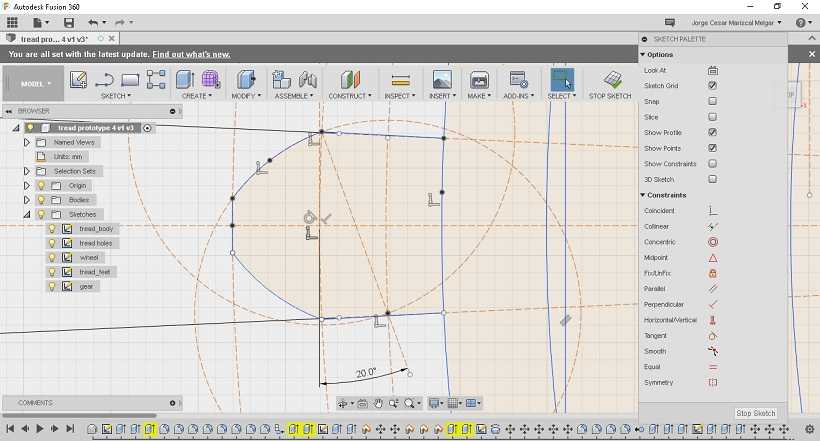The image size is (820, 441).
Task: Click the STOP SKETCH toolbar button
Action: [610, 84]
